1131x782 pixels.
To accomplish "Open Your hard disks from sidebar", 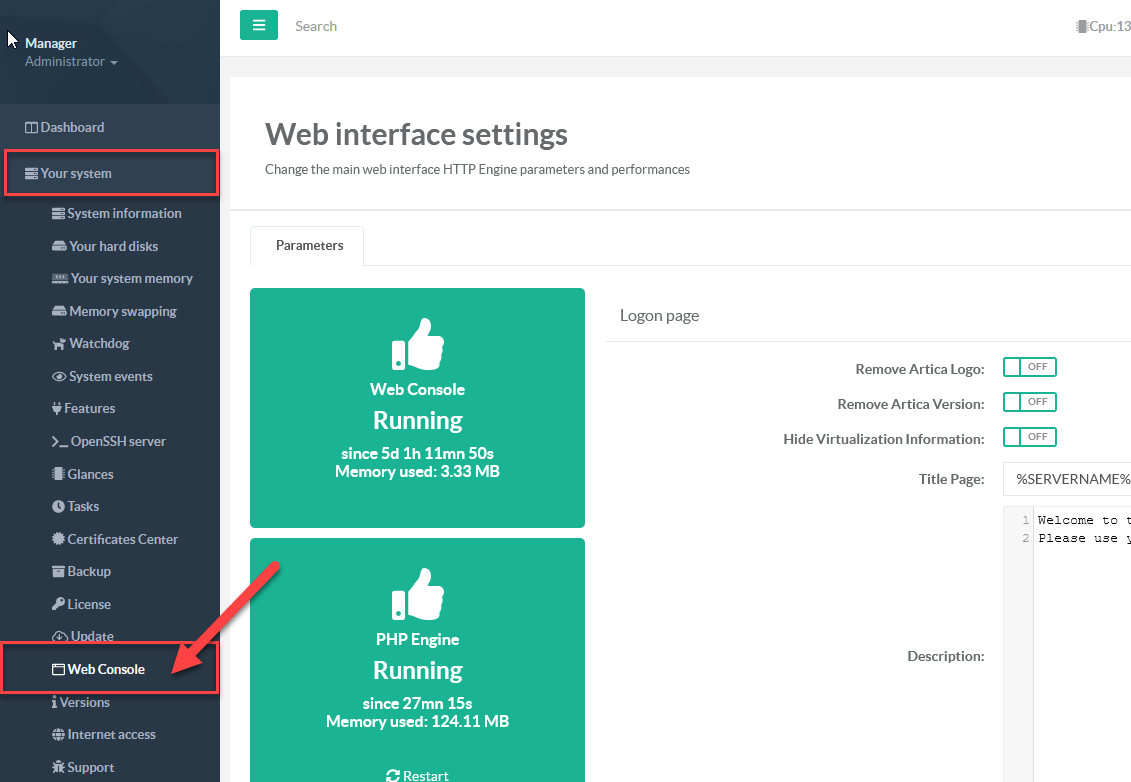I will (x=113, y=246).
